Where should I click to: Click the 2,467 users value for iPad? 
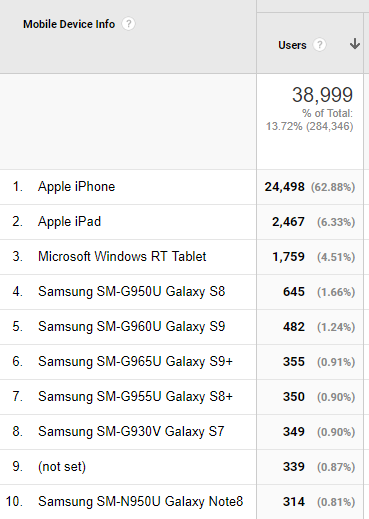[x=288, y=222]
